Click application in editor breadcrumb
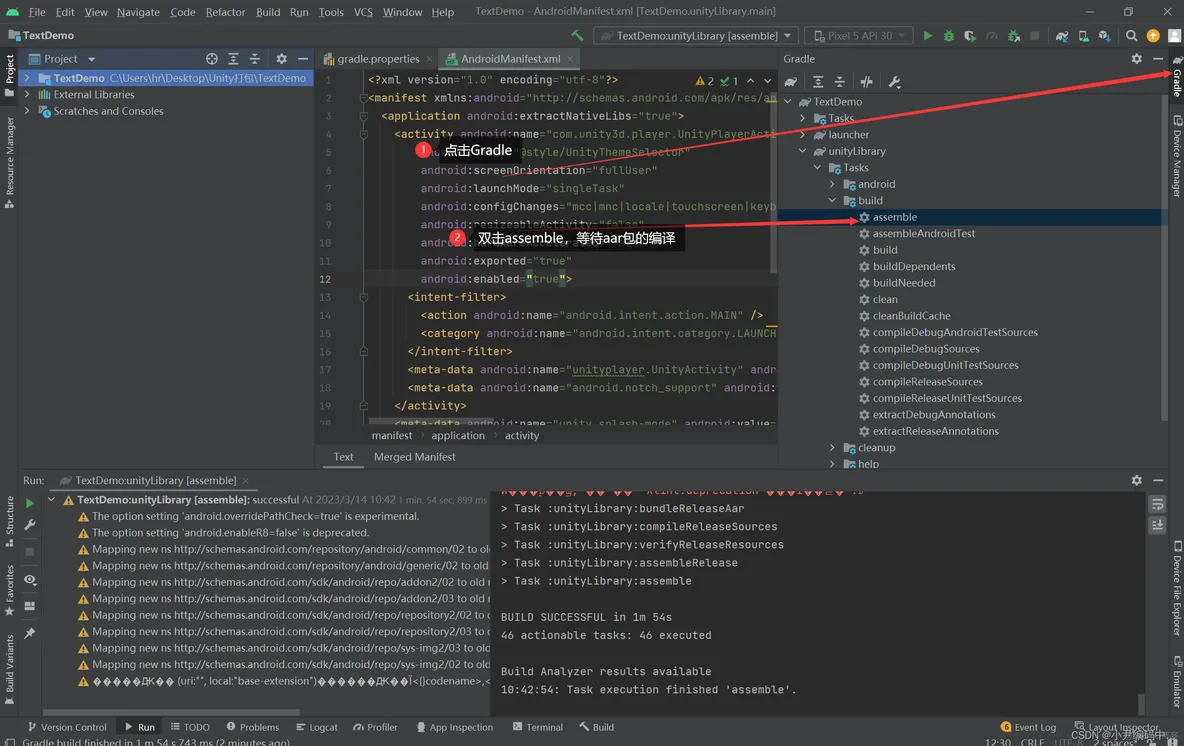This screenshot has width=1184, height=746. click(x=458, y=436)
